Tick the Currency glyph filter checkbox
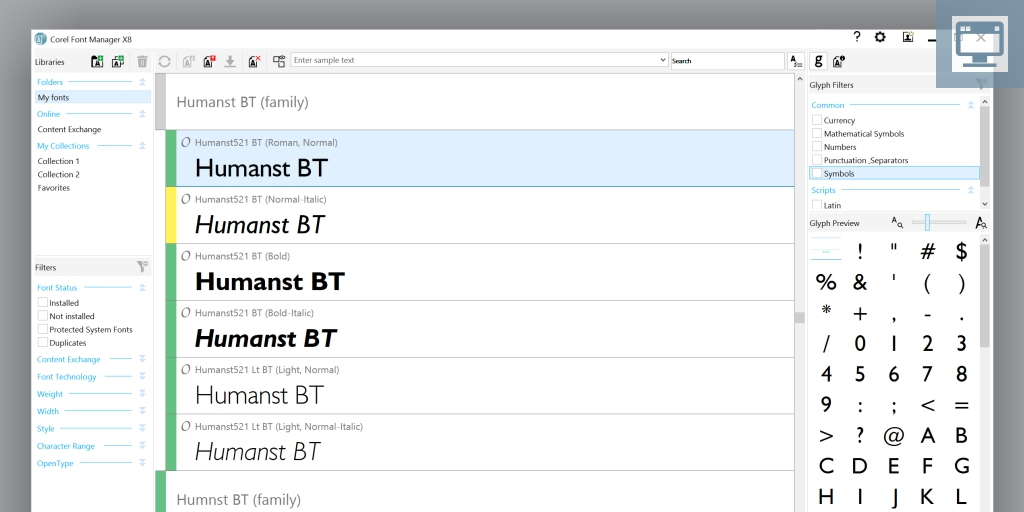 pyautogui.click(x=817, y=120)
